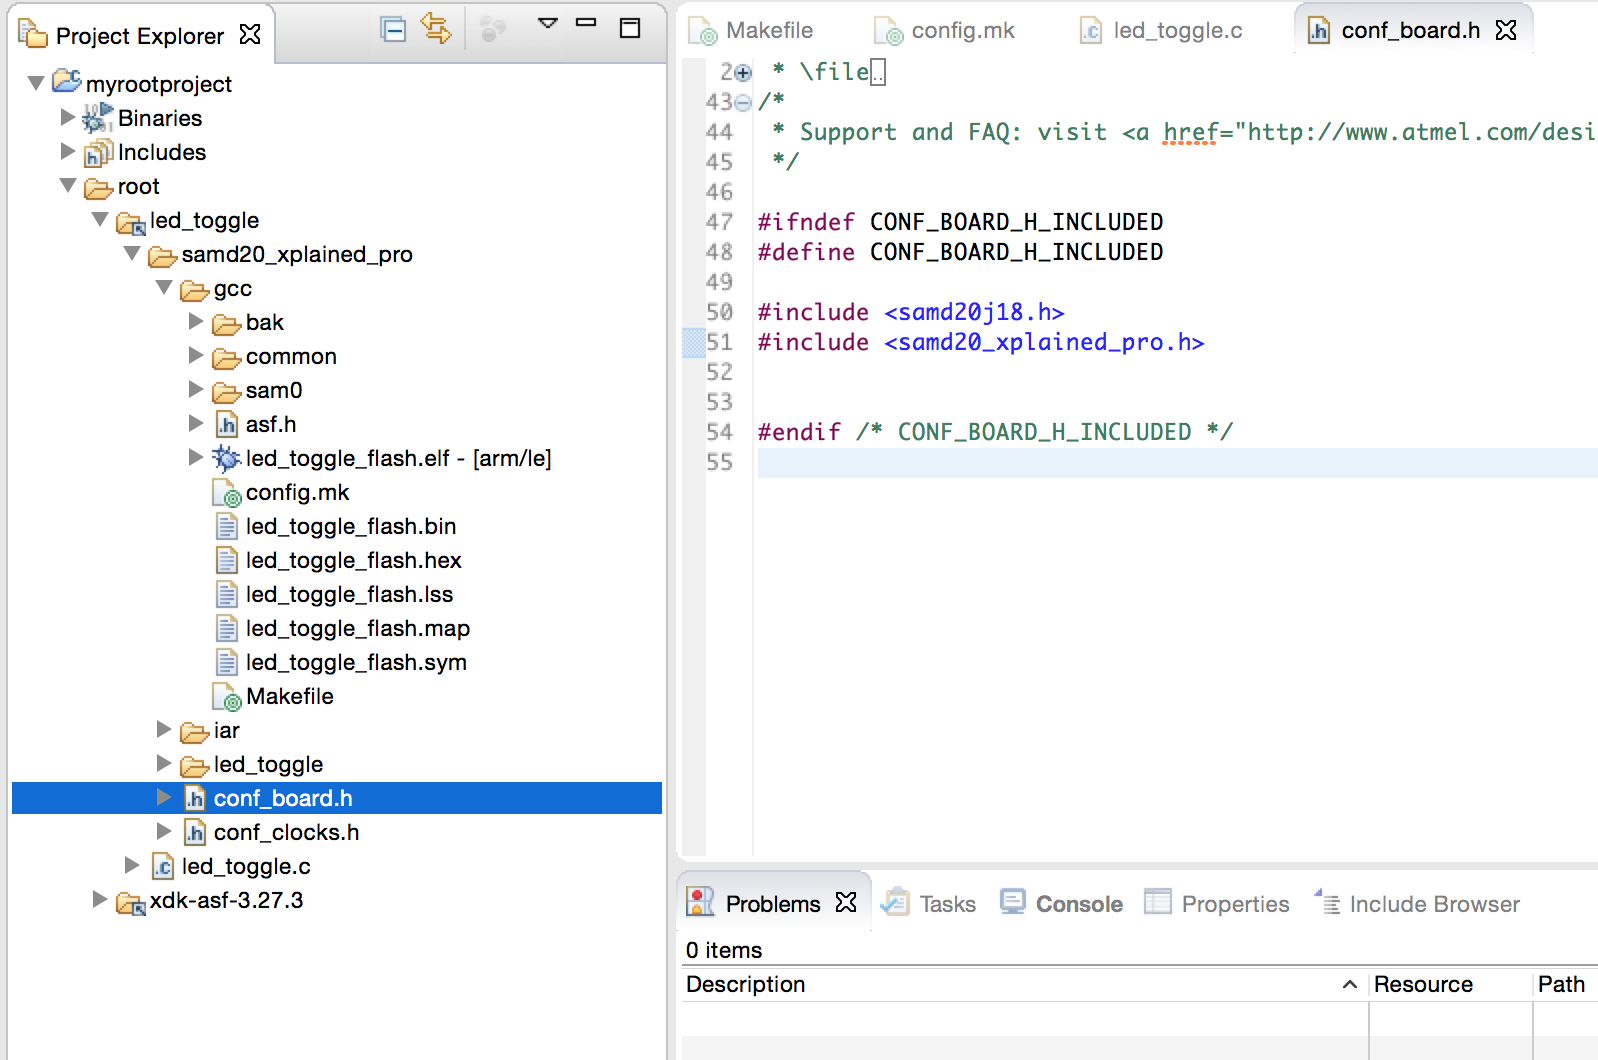1598x1060 pixels.
Task: Switch to the Makefile editor tab
Action: (x=751, y=31)
